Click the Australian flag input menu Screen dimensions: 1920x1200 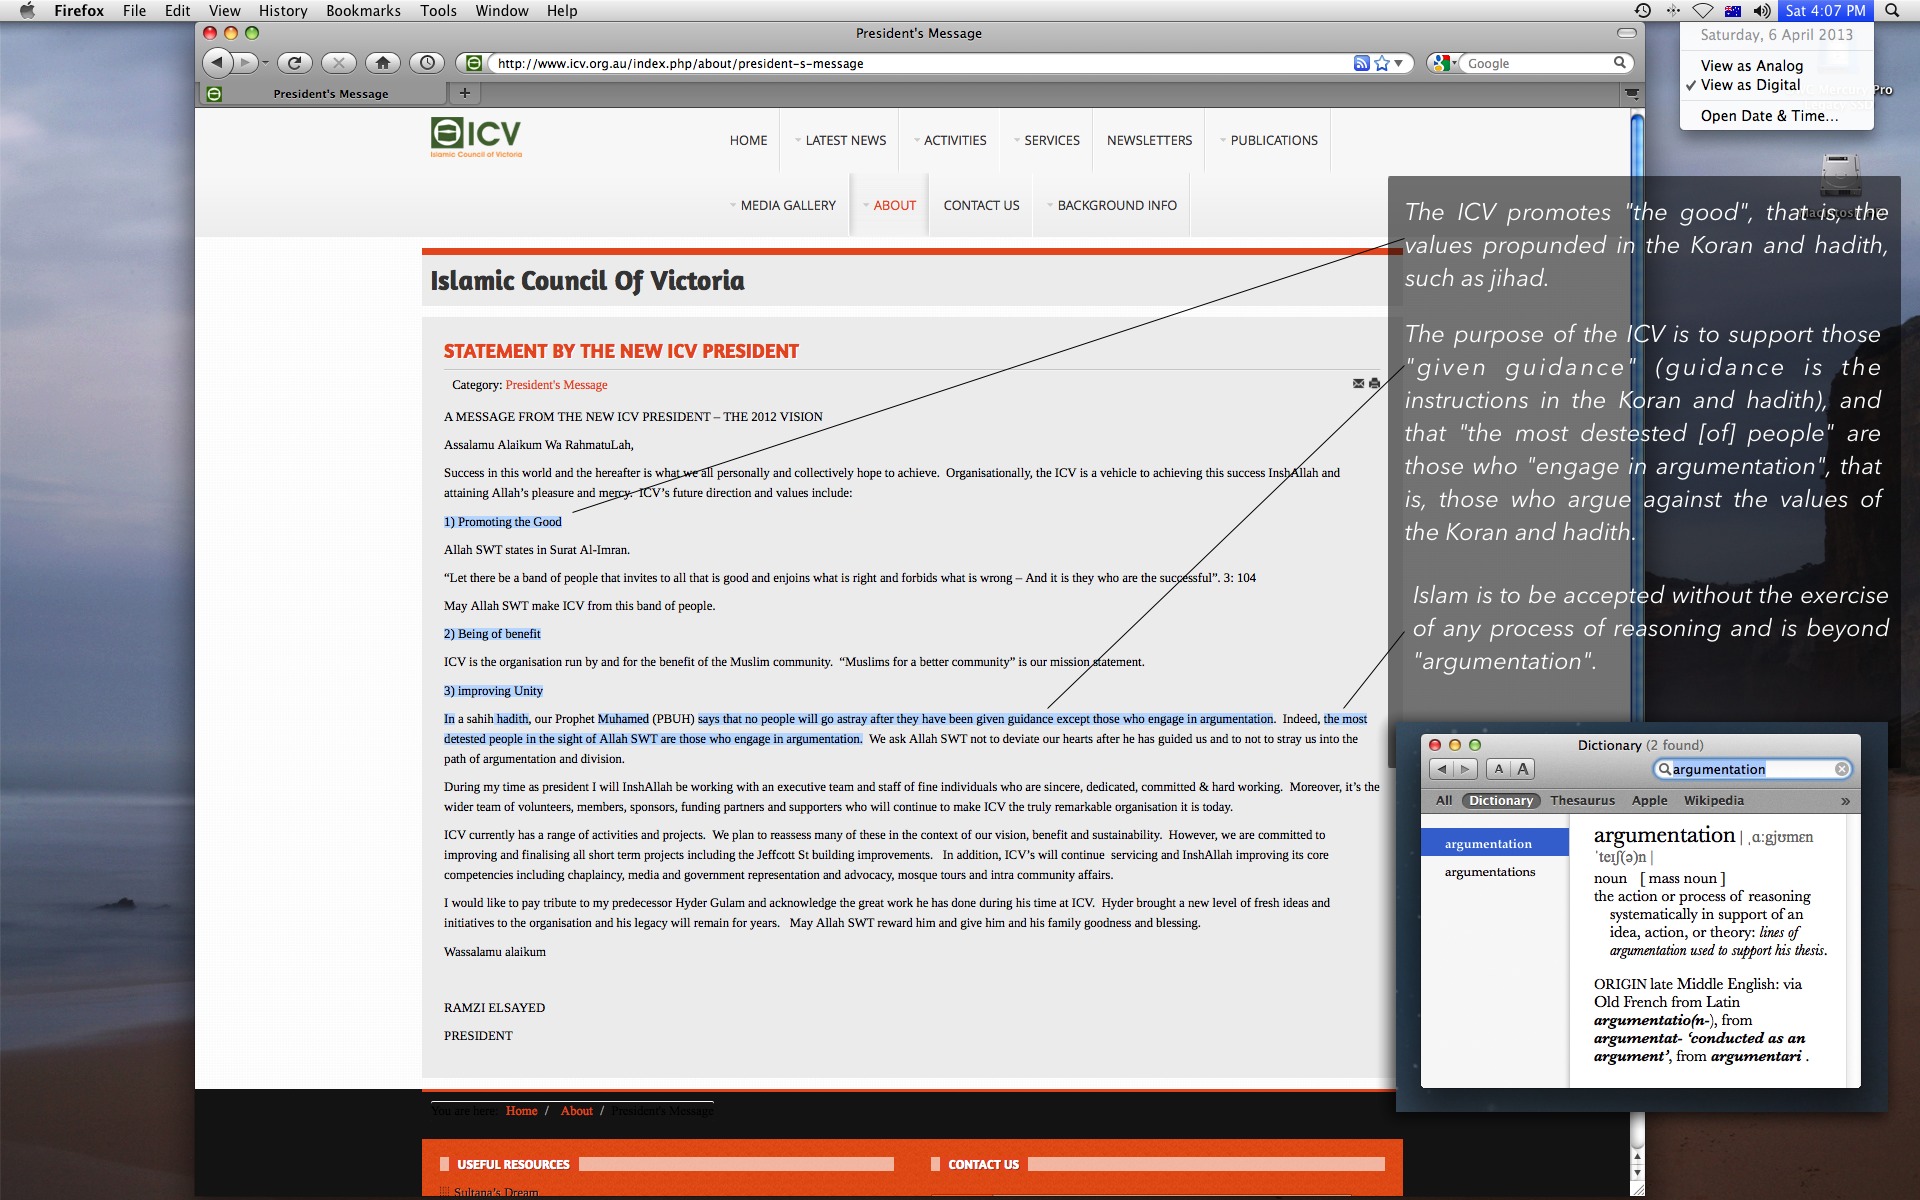[1733, 10]
